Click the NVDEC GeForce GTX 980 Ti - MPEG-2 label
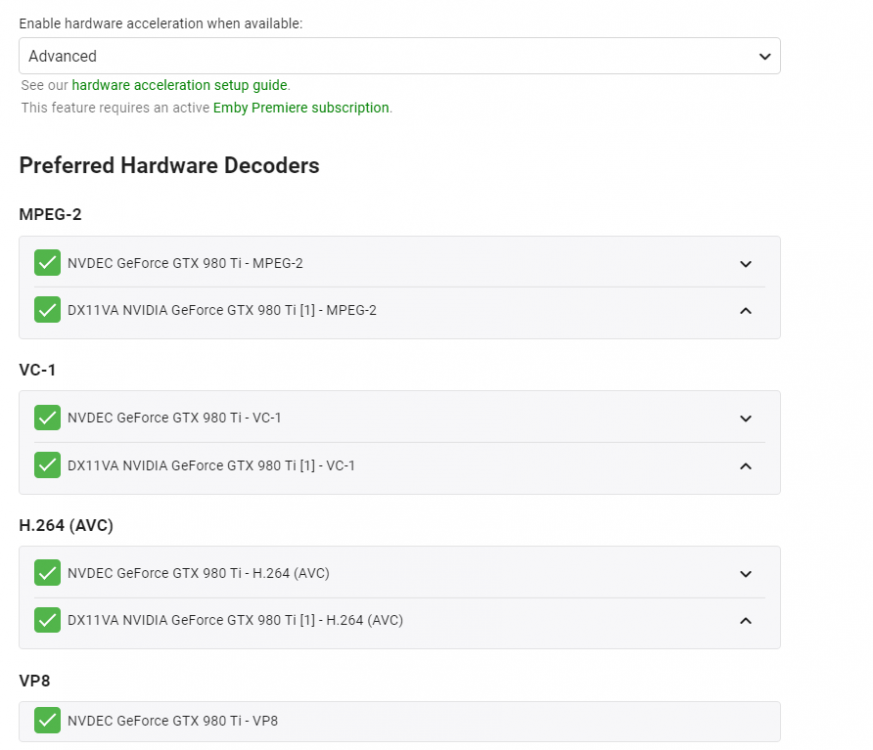Image resolution: width=873 pixels, height=750 pixels. coord(185,263)
